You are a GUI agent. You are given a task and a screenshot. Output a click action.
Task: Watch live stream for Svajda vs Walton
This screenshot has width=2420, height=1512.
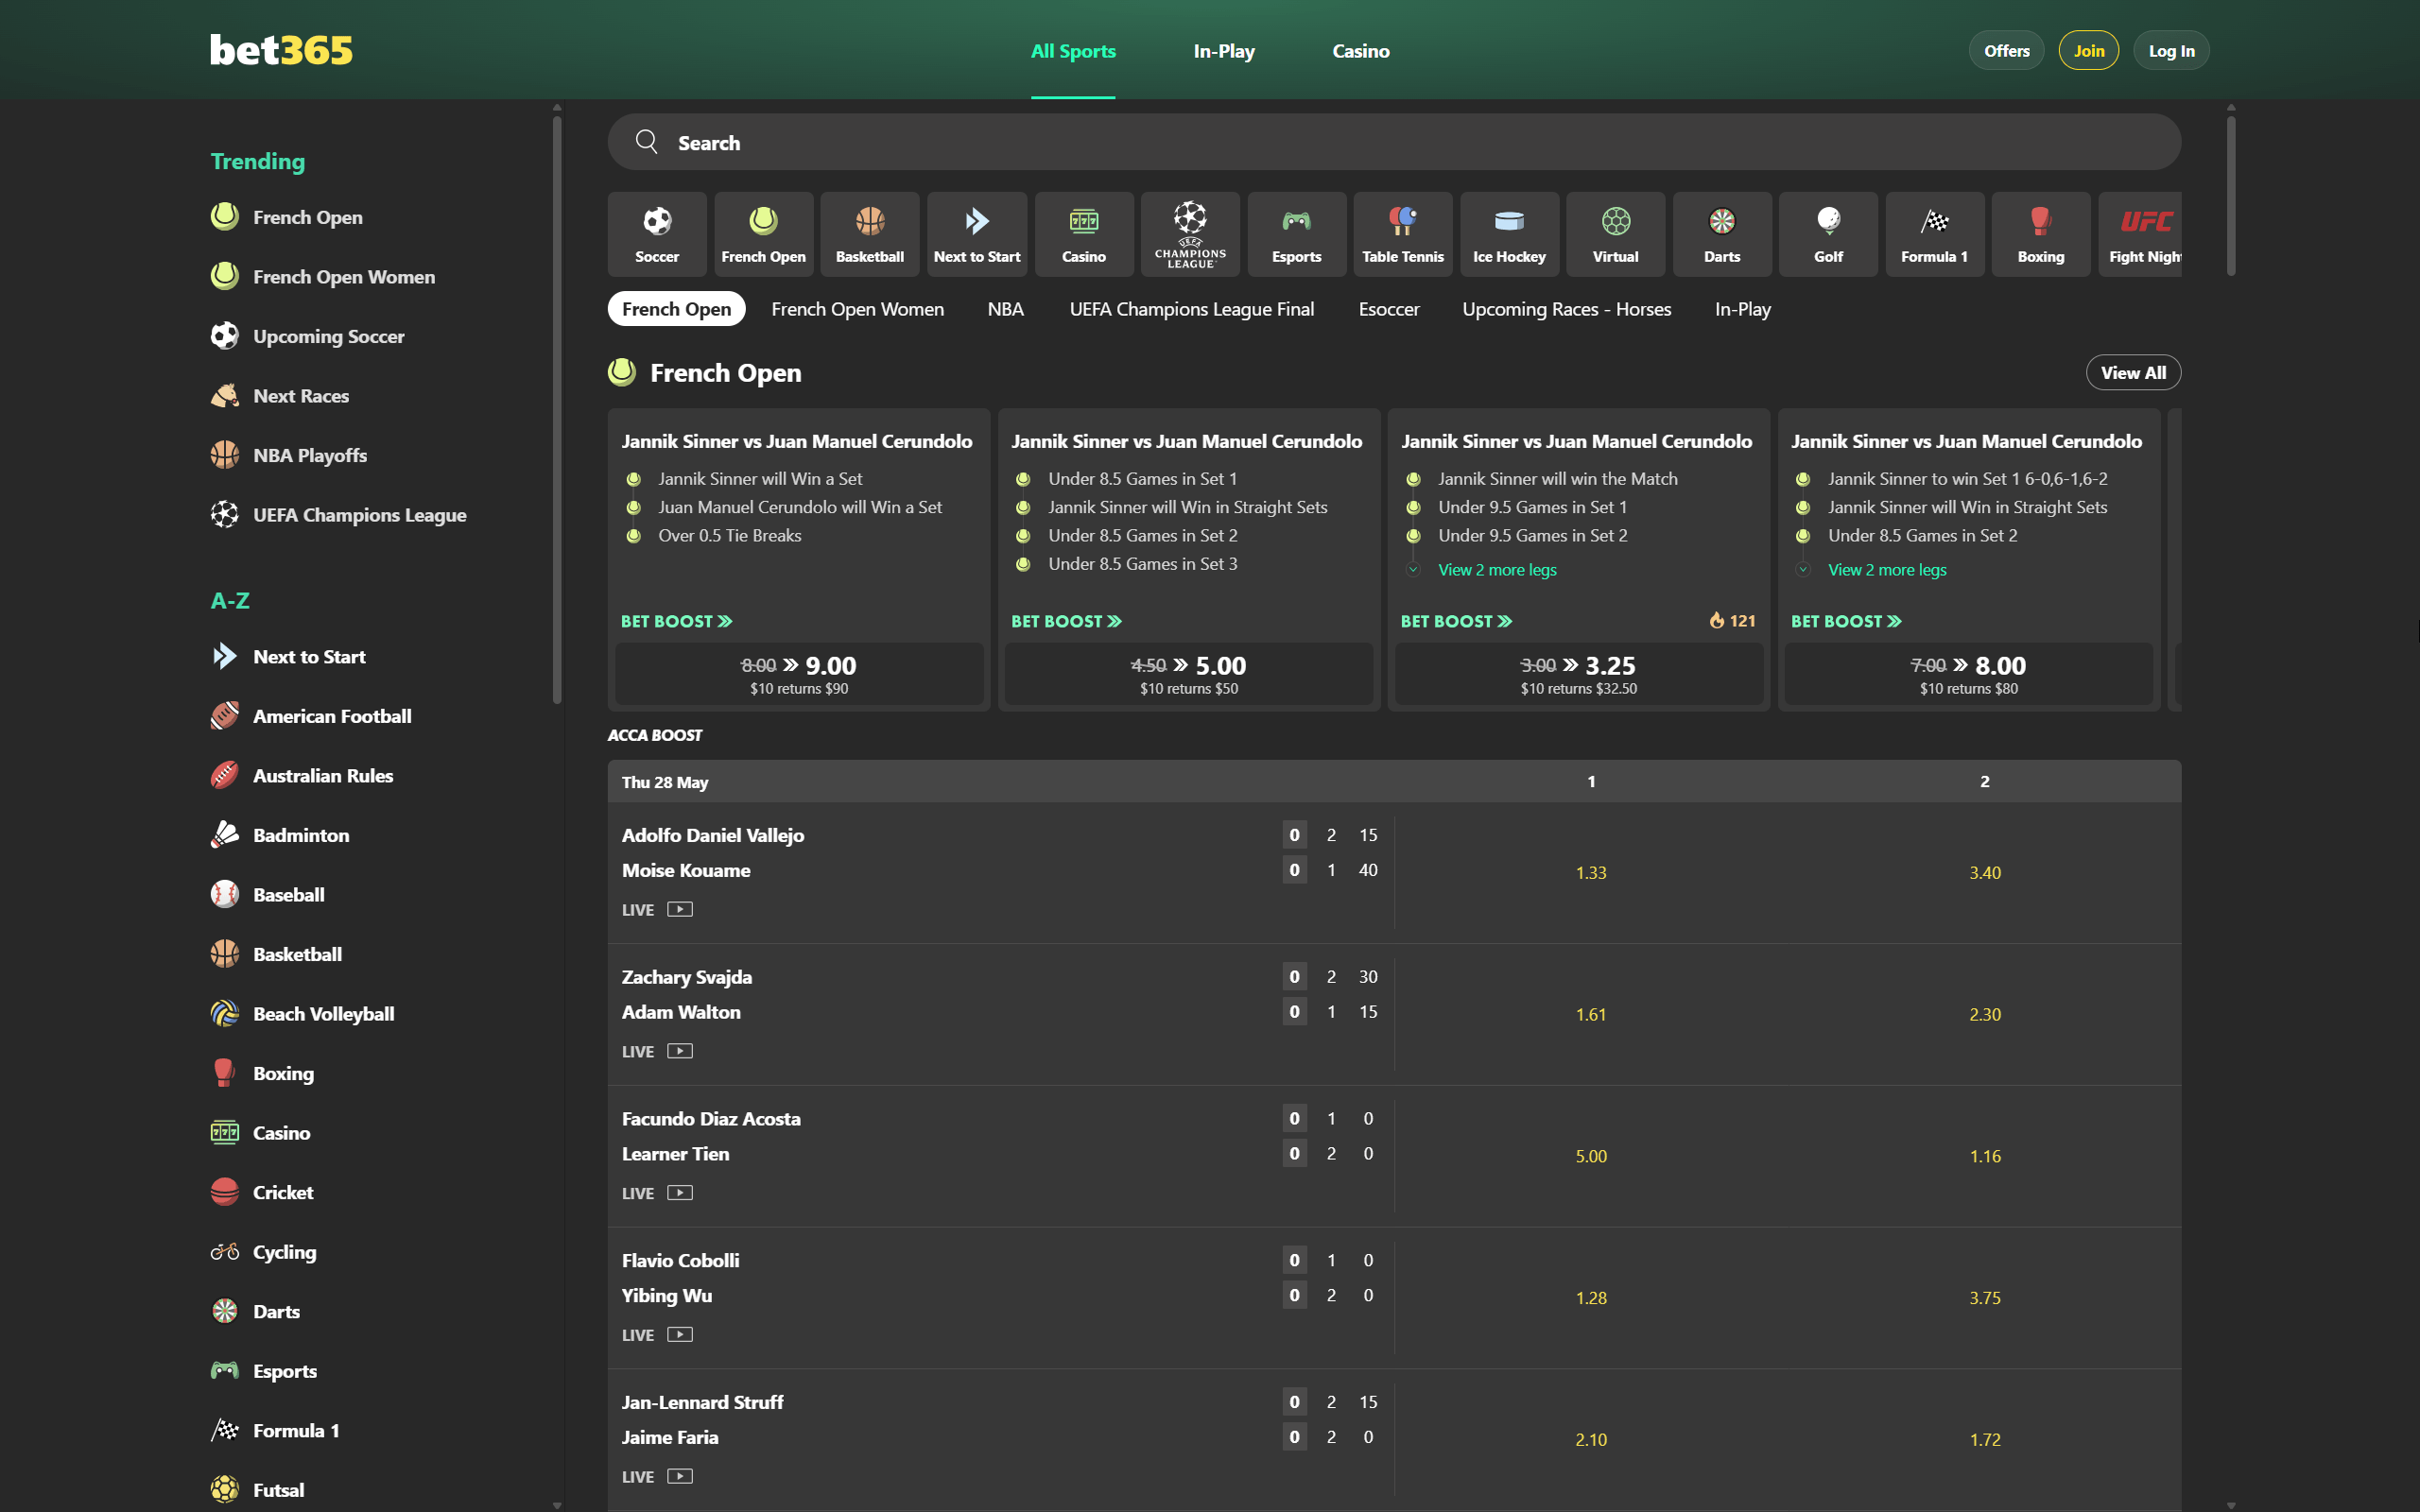click(680, 1051)
